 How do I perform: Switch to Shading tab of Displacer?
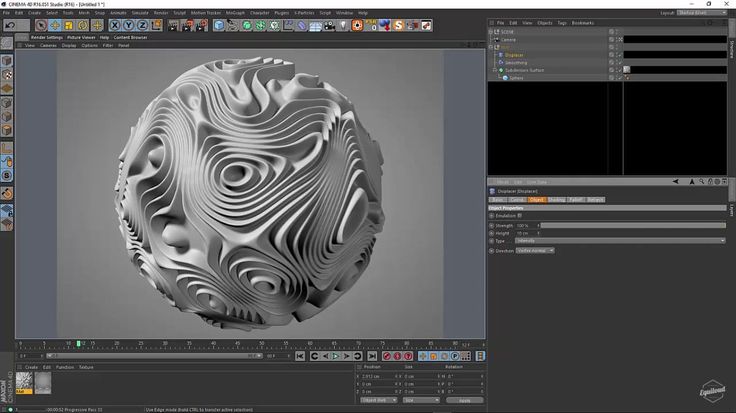556,199
